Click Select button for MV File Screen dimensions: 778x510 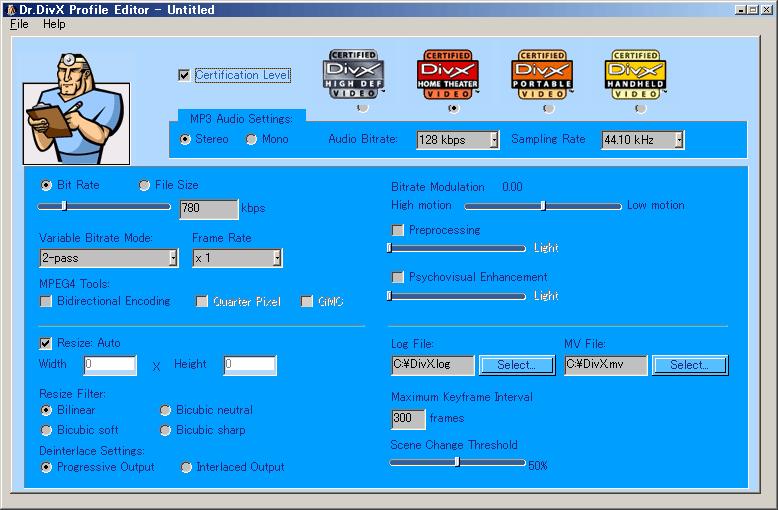tap(690, 365)
